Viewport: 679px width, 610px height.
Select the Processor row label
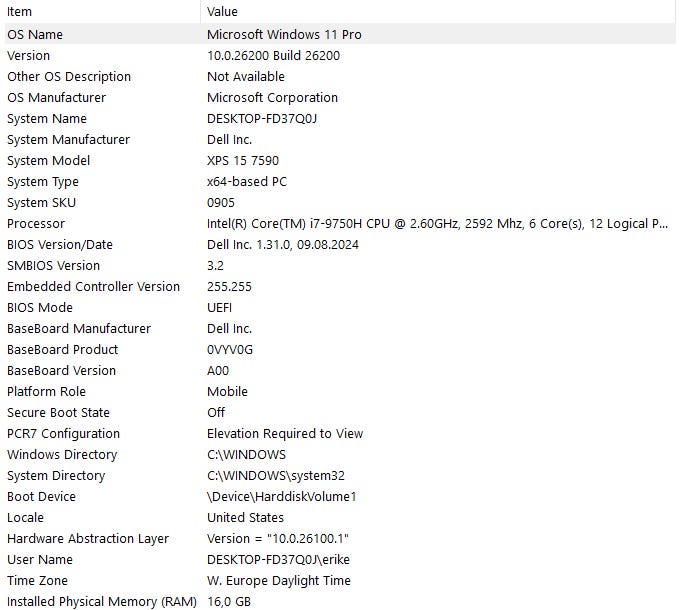[x=36, y=223]
